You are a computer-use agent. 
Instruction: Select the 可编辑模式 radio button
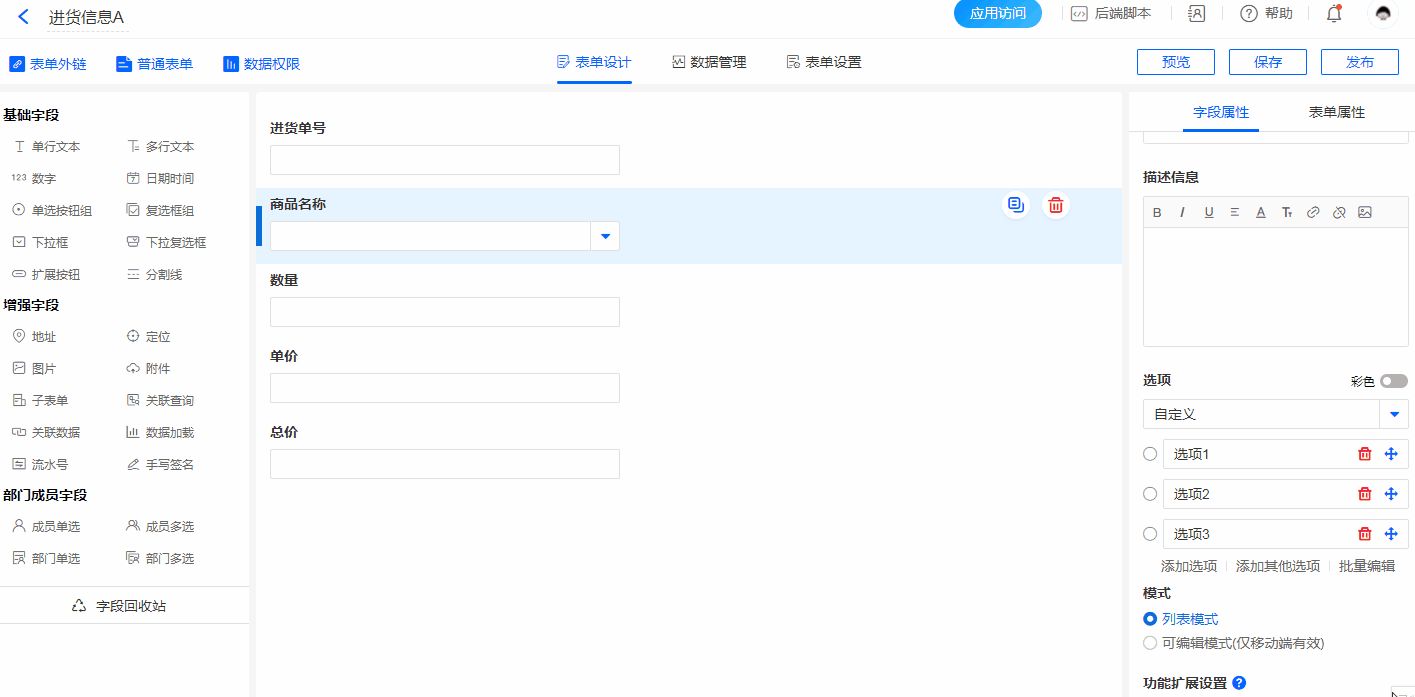(1150, 643)
